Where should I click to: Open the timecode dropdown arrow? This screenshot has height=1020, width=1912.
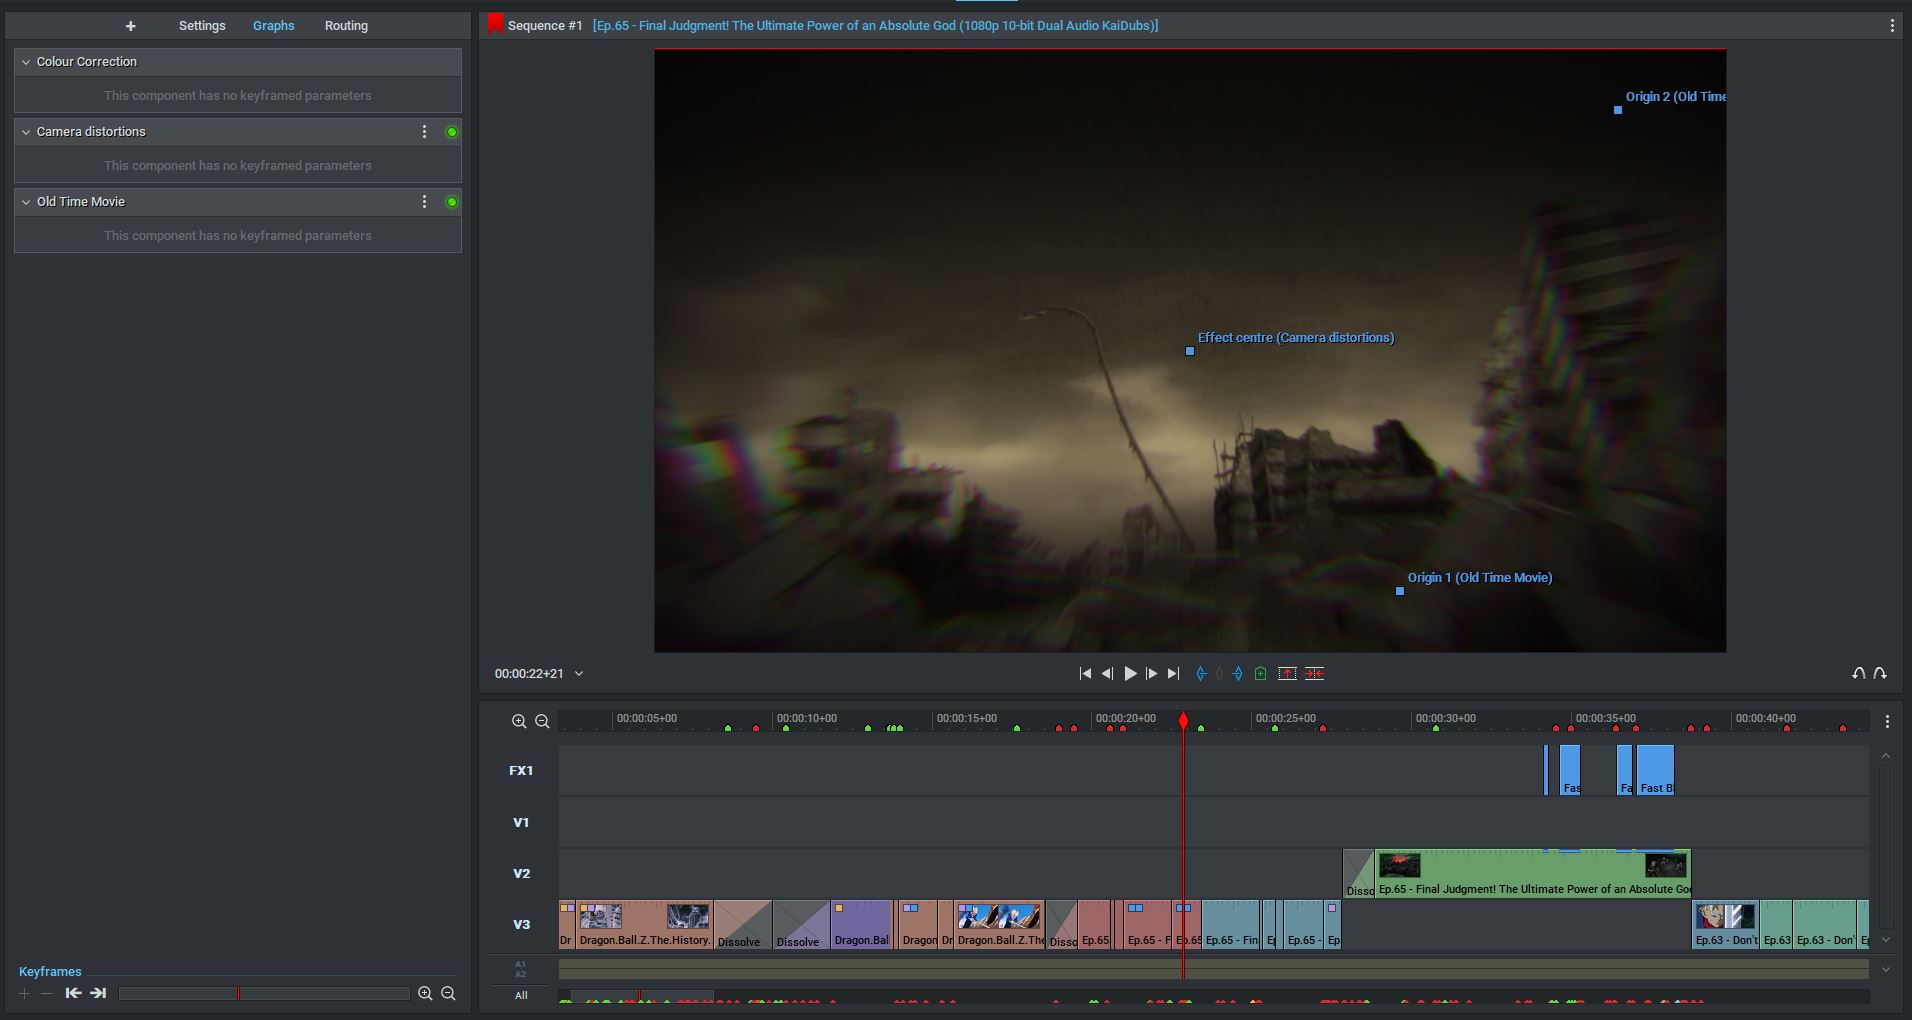coord(579,674)
